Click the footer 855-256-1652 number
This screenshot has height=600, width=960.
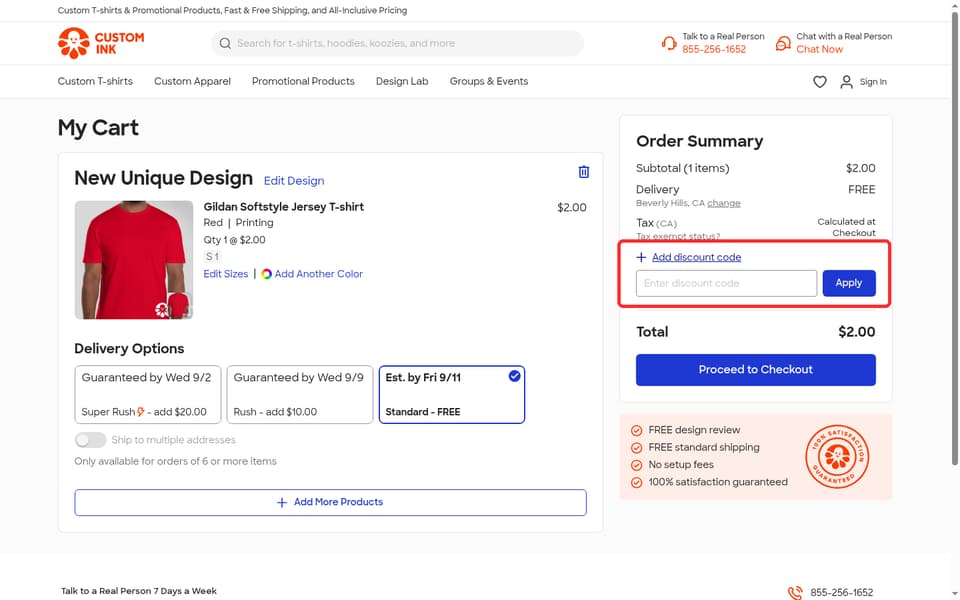[x=841, y=592]
